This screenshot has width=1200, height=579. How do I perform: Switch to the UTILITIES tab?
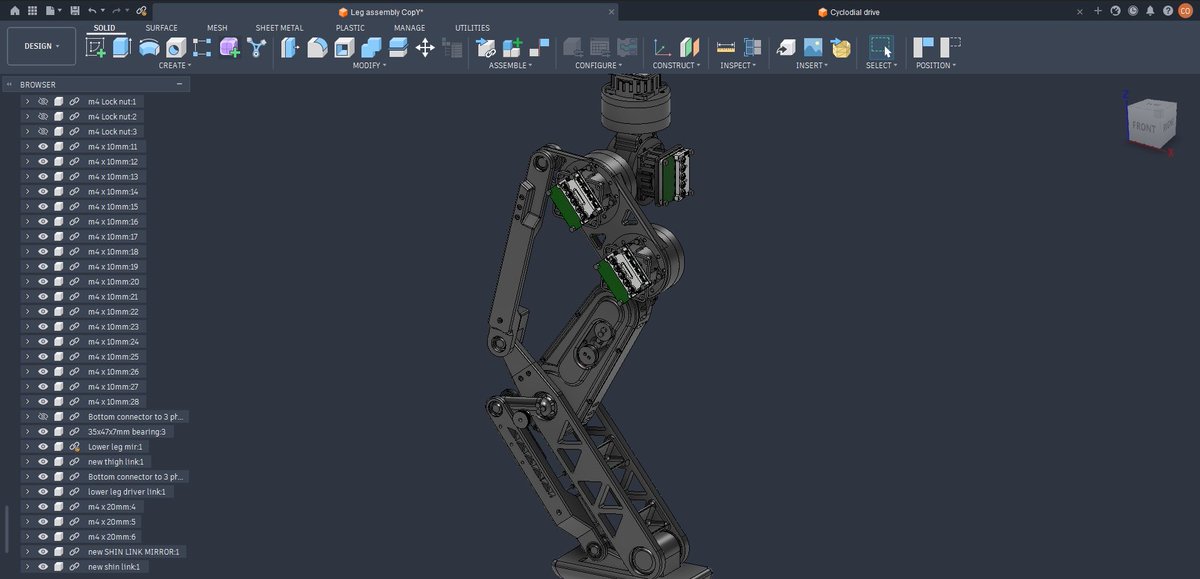pyautogui.click(x=472, y=28)
